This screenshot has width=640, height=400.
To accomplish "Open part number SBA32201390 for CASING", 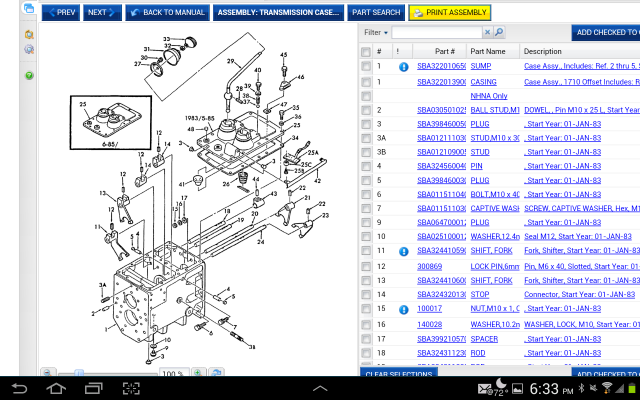I will (441, 82).
